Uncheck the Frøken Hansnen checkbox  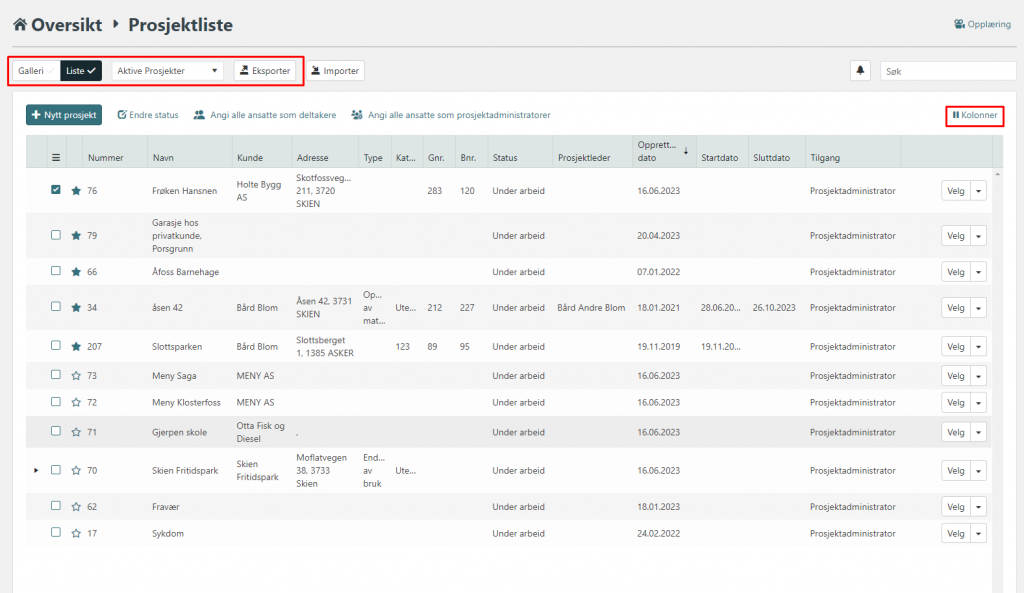pos(56,190)
